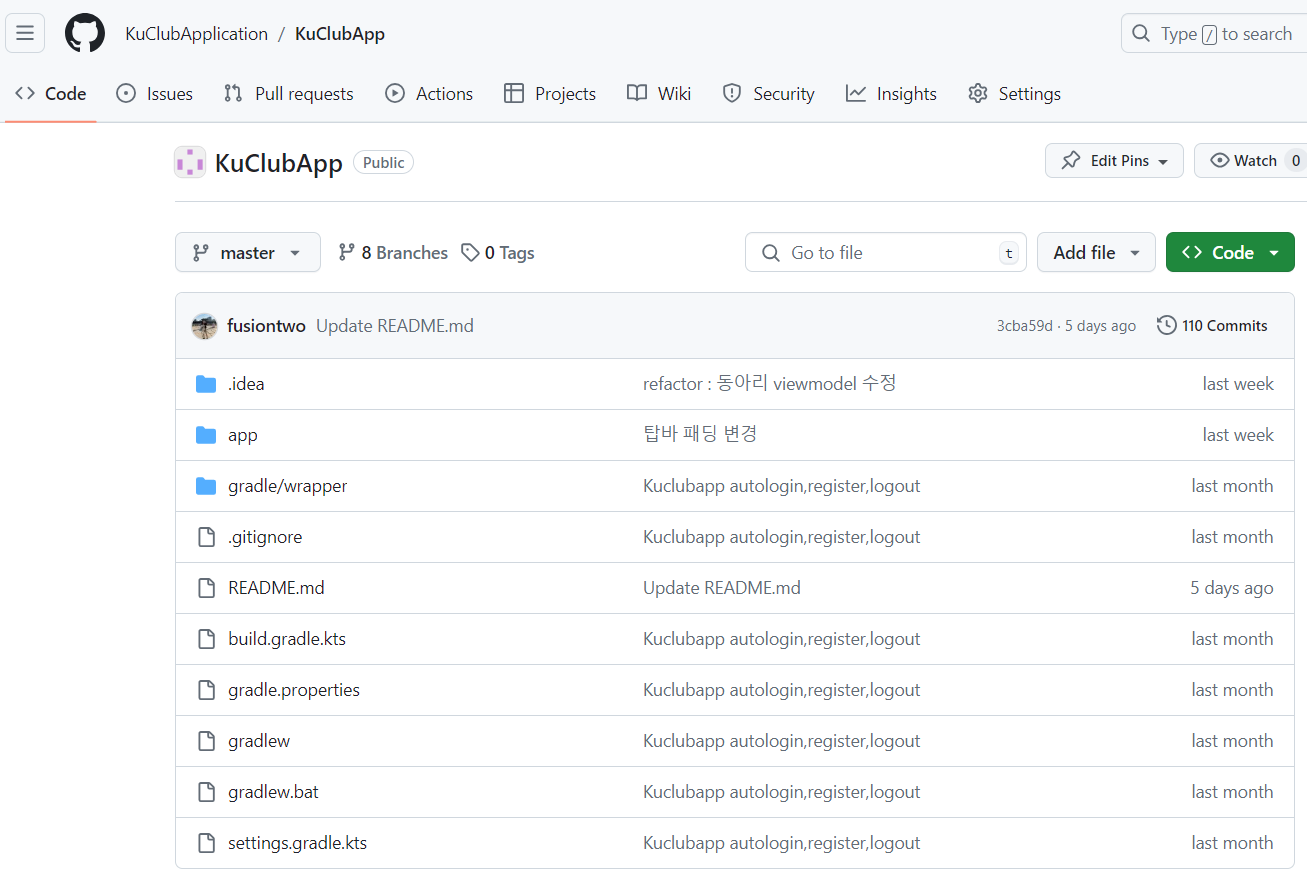The height and width of the screenshot is (879, 1307).
Task: Click the magnifier icon in Go to file
Action: click(x=770, y=253)
